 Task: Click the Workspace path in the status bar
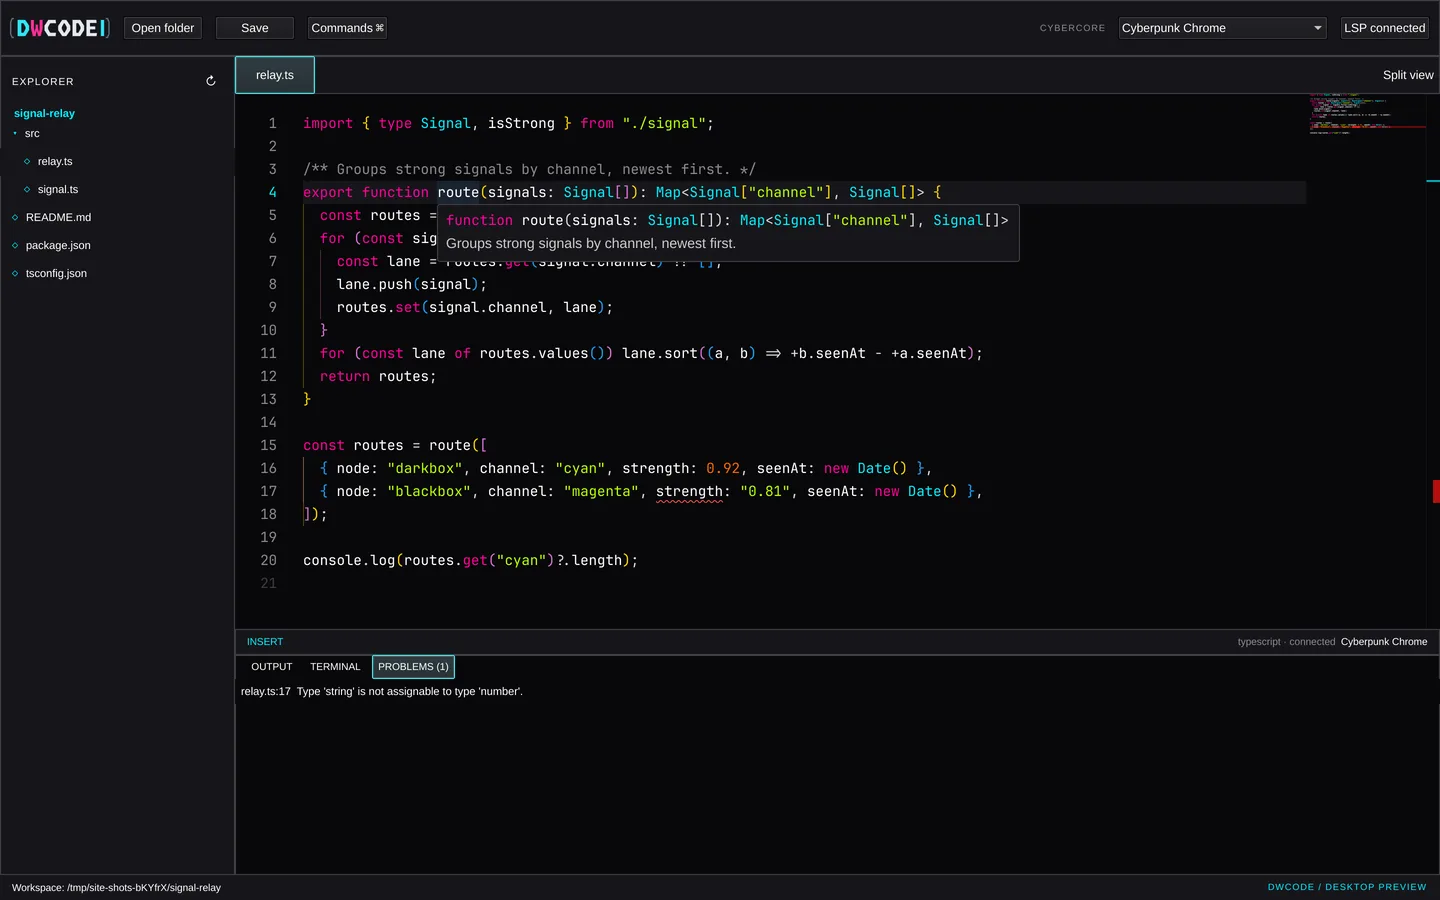tap(116, 888)
